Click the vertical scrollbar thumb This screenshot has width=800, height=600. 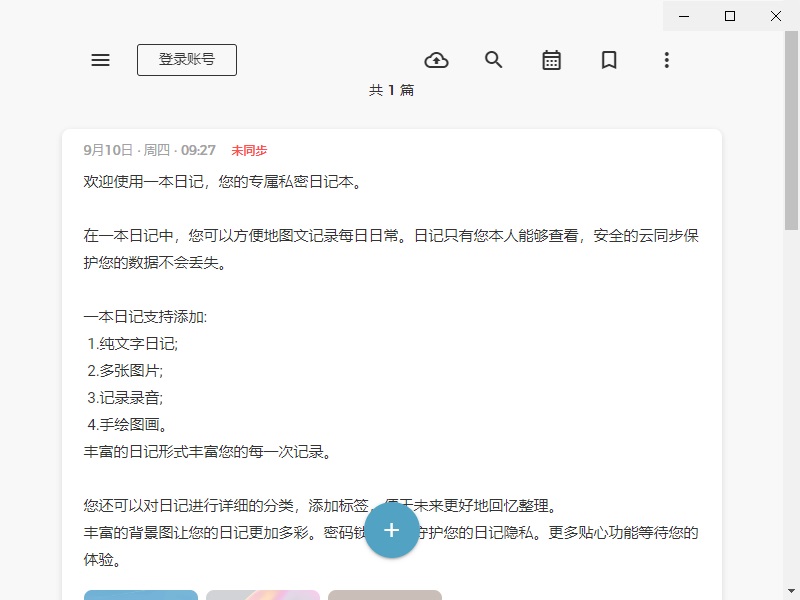(791, 130)
